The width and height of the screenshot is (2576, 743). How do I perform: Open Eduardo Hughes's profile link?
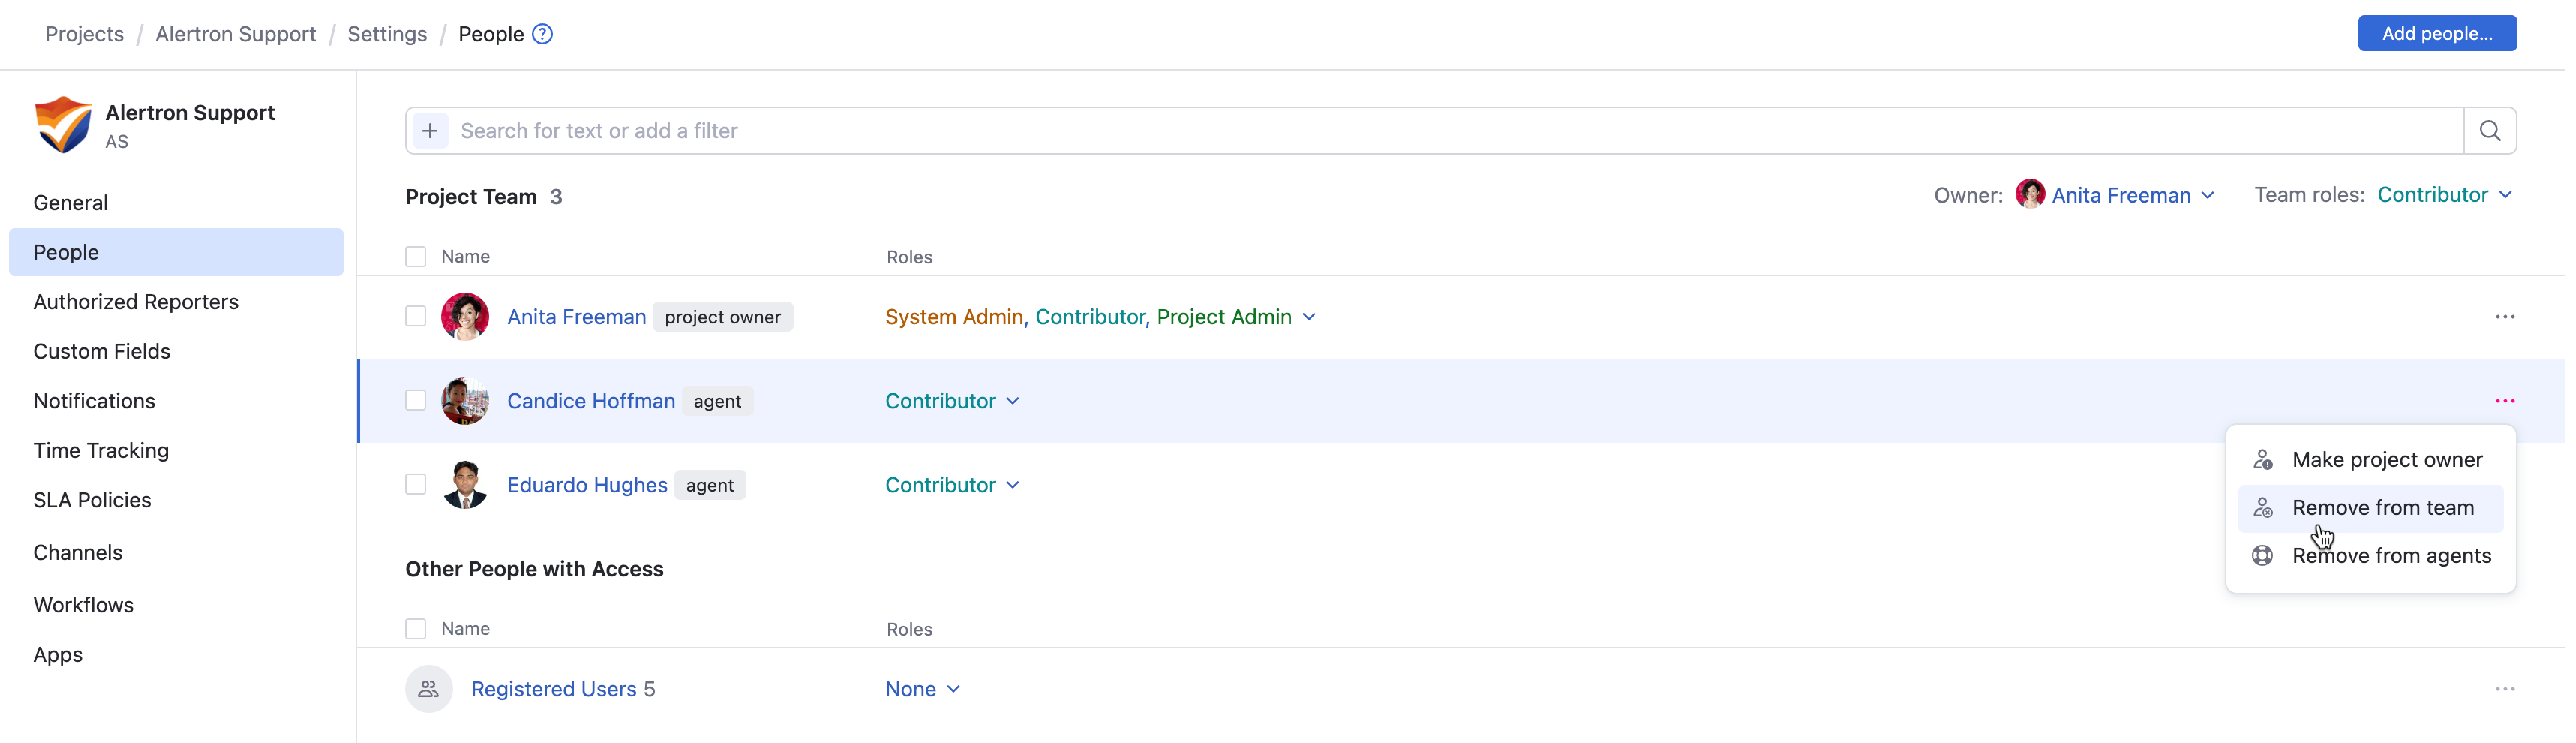click(587, 485)
